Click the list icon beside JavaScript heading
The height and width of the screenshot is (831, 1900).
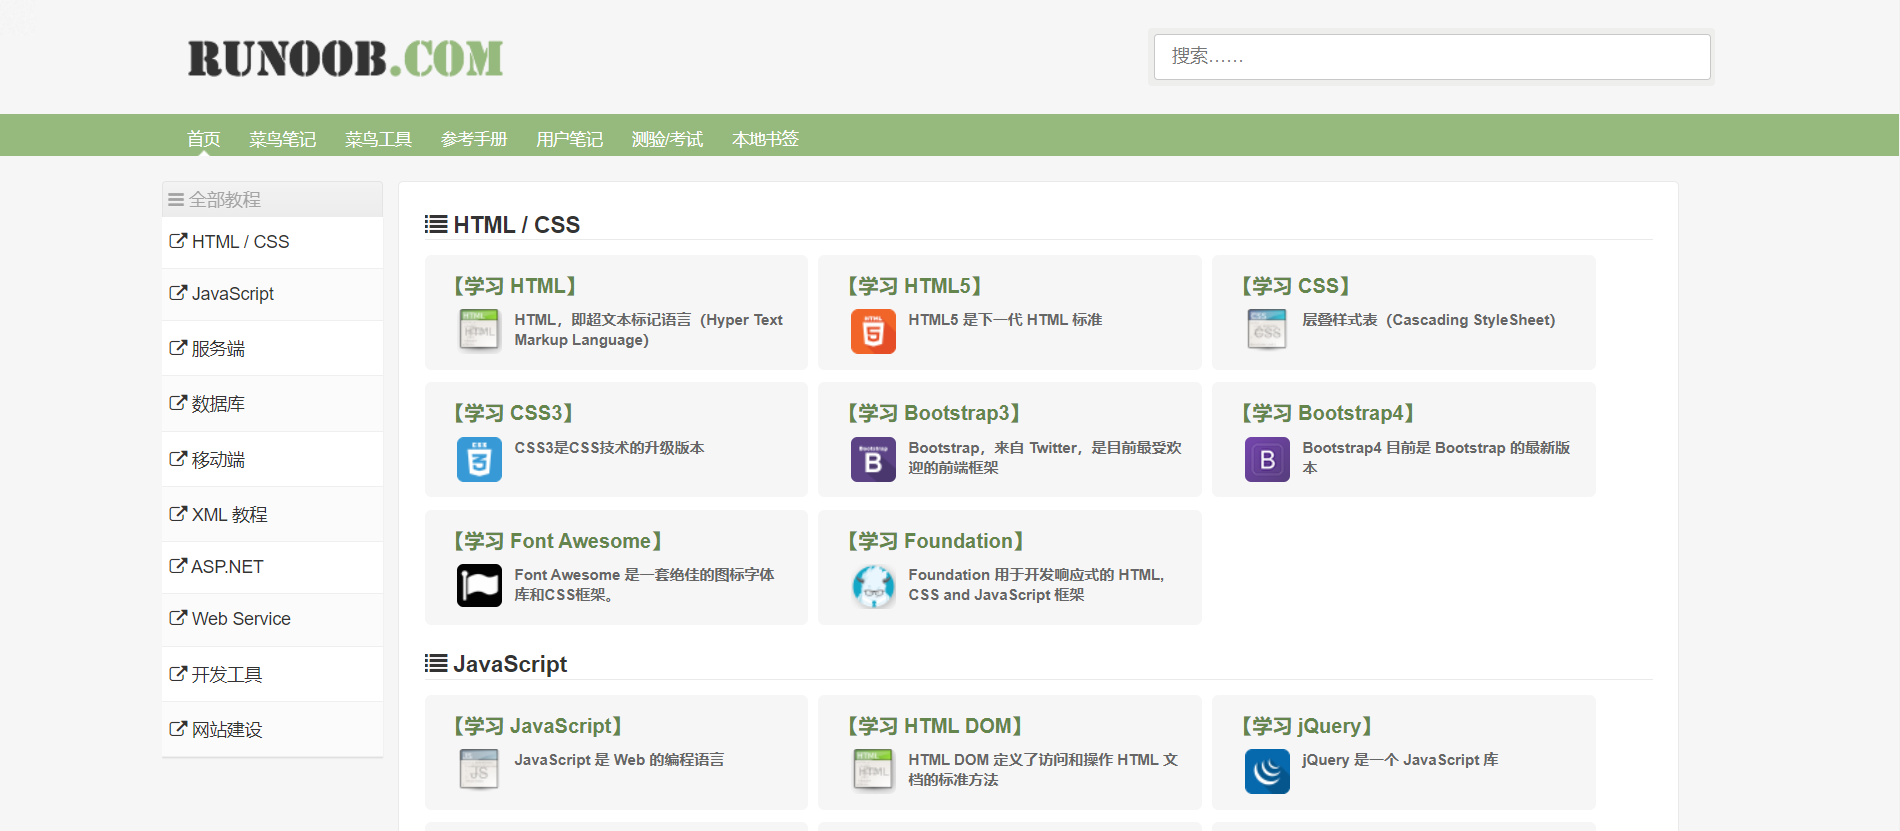tap(436, 663)
